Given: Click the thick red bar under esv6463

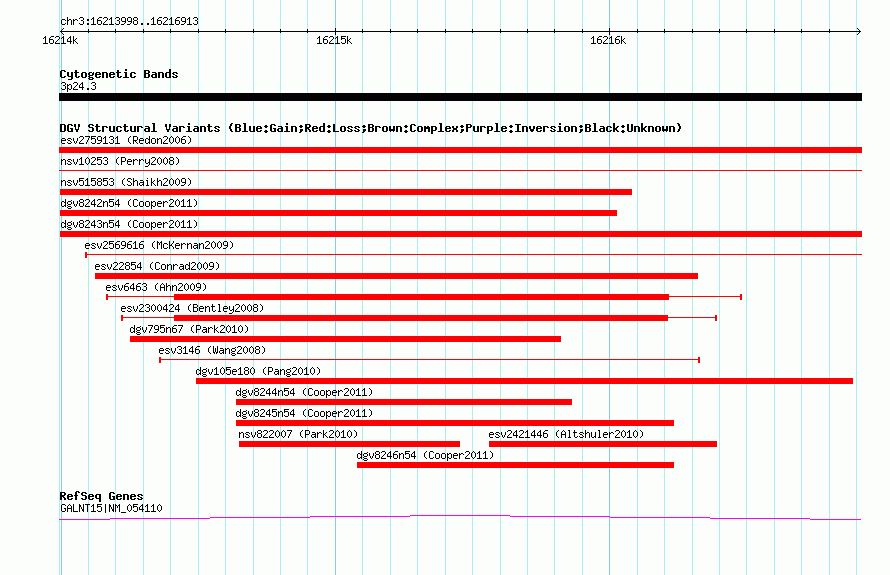Looking at the screenshot, I should point(421,297).
